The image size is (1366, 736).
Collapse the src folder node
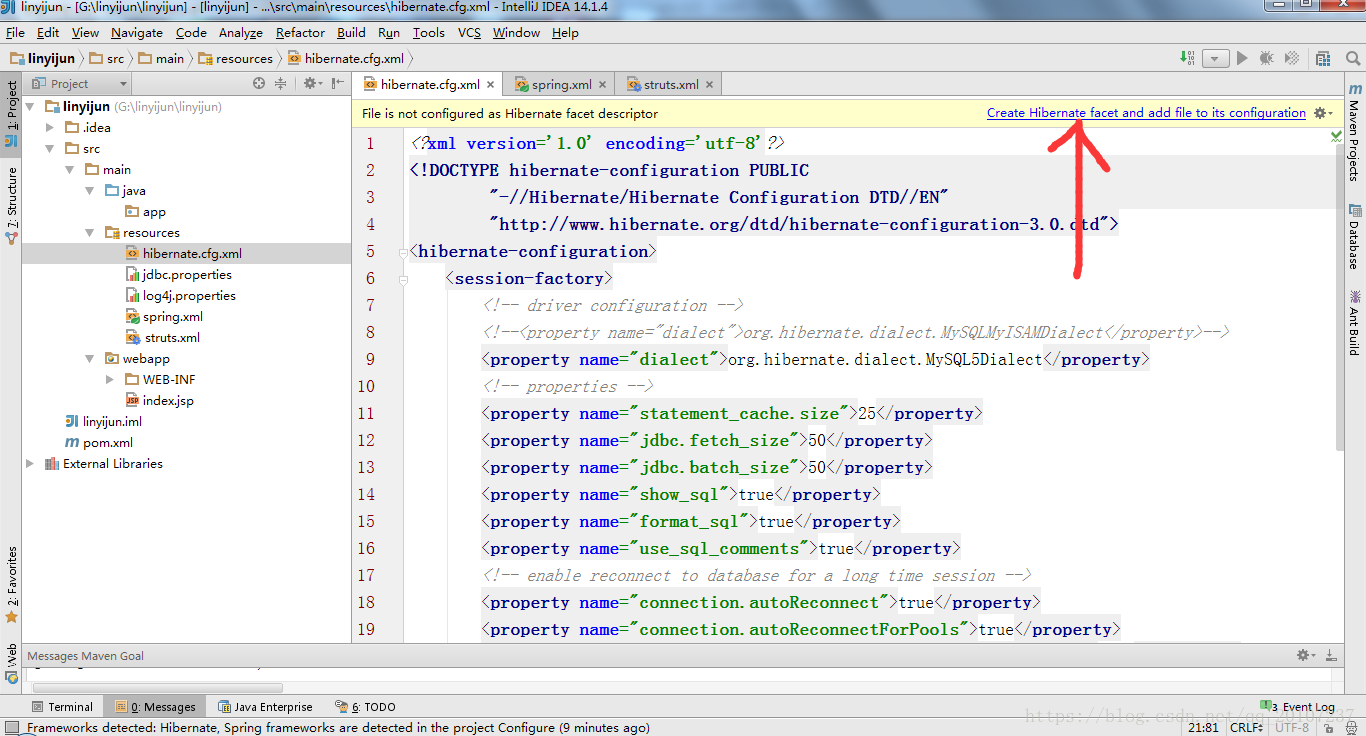tap(50, 148)
